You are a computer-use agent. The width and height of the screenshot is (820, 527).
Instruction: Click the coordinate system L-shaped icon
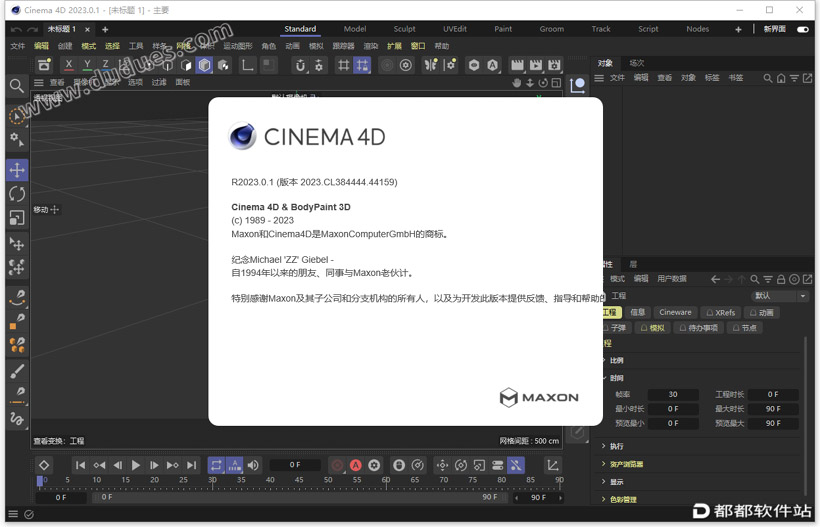coord(247,65)
